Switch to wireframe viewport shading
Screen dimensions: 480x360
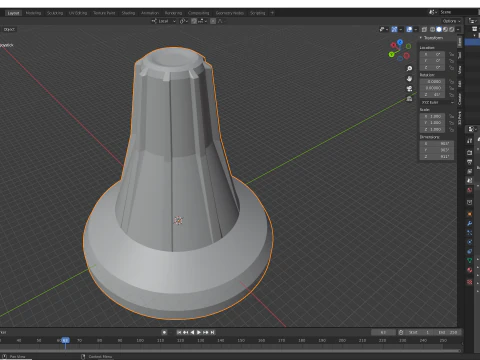(433, 29)
